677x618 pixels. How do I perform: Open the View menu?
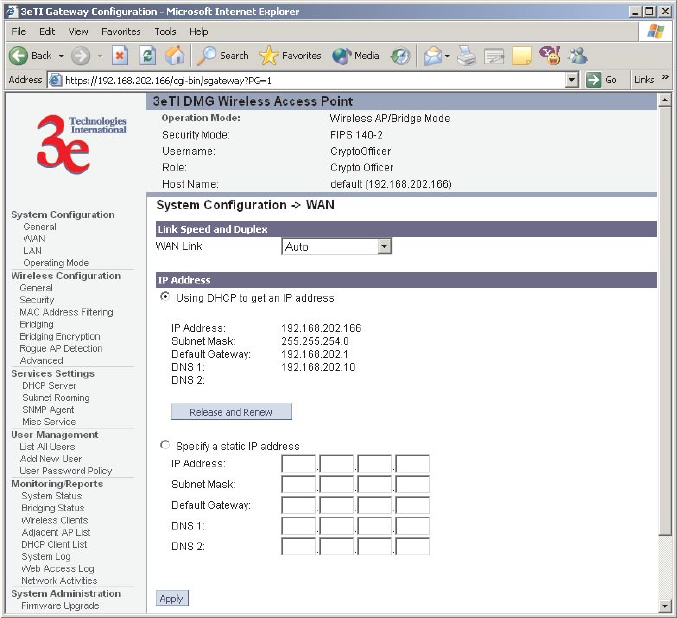pyautogui.click(x=78, y=32)
